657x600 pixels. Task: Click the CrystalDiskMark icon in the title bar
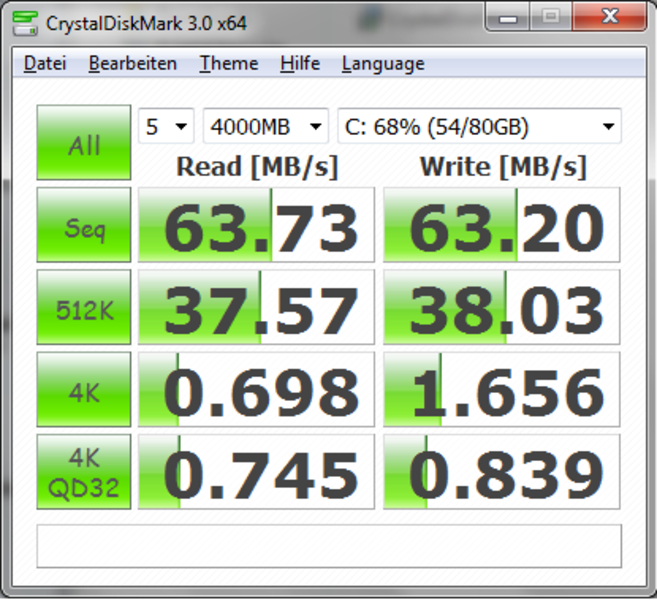click(x=25, y=23)
